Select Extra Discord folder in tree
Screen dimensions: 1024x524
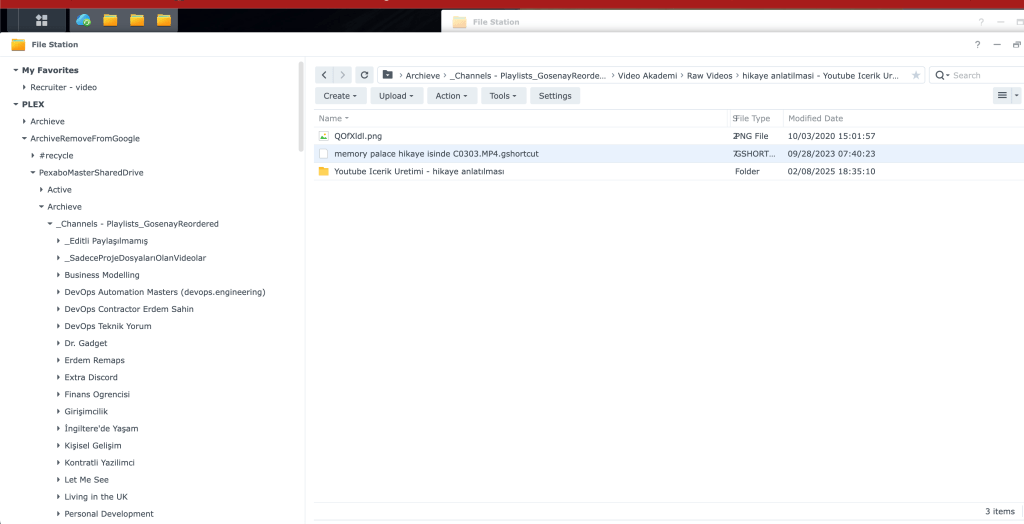91,377
